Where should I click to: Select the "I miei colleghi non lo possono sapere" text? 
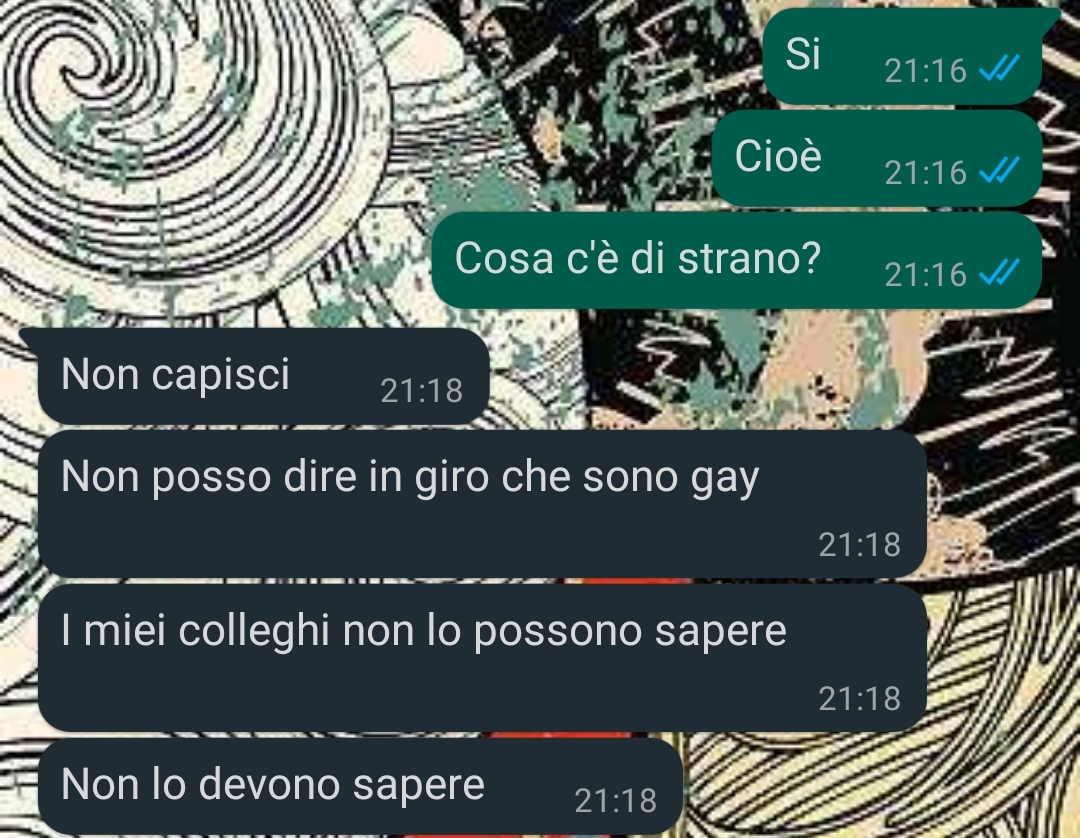pyautogui.click(x=424, y=631)
